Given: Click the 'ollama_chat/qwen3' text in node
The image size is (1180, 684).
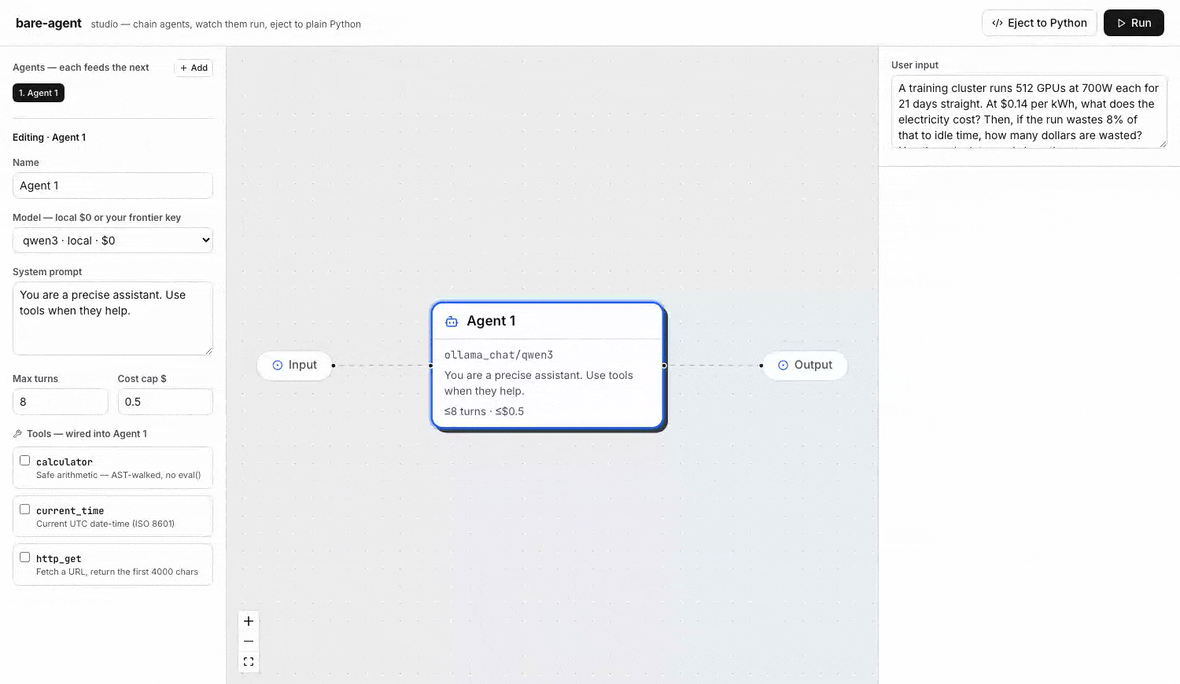Looking at the screenshot, I should (x=498, y=355).
